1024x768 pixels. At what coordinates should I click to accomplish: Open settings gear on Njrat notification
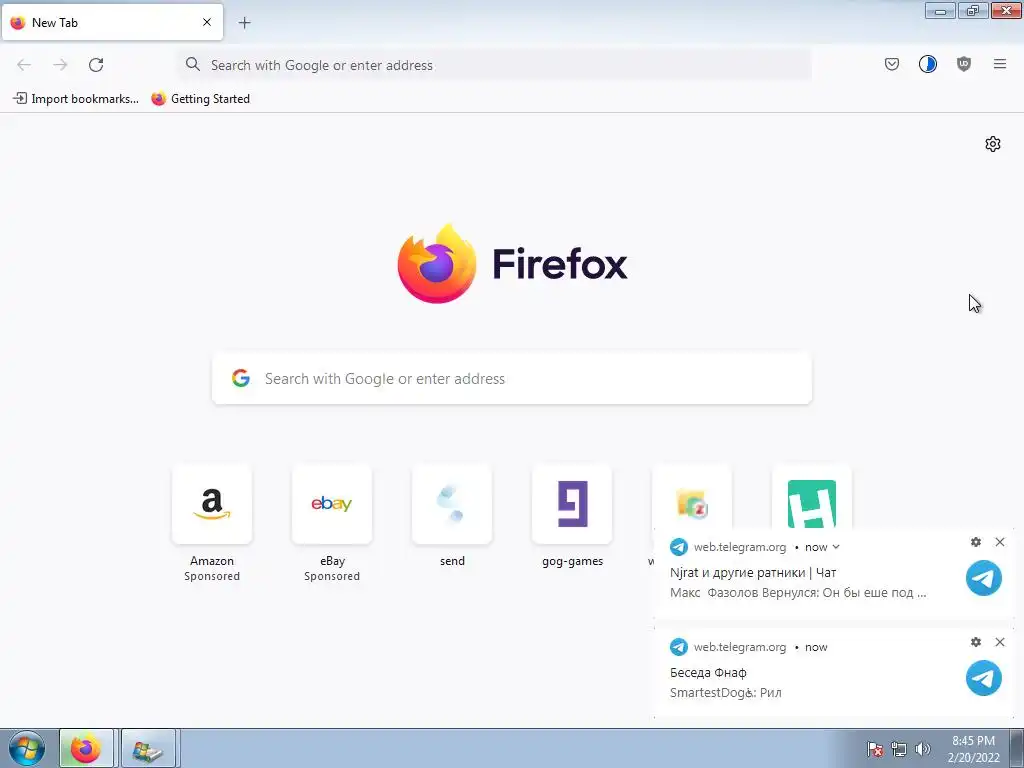point(976,542)
